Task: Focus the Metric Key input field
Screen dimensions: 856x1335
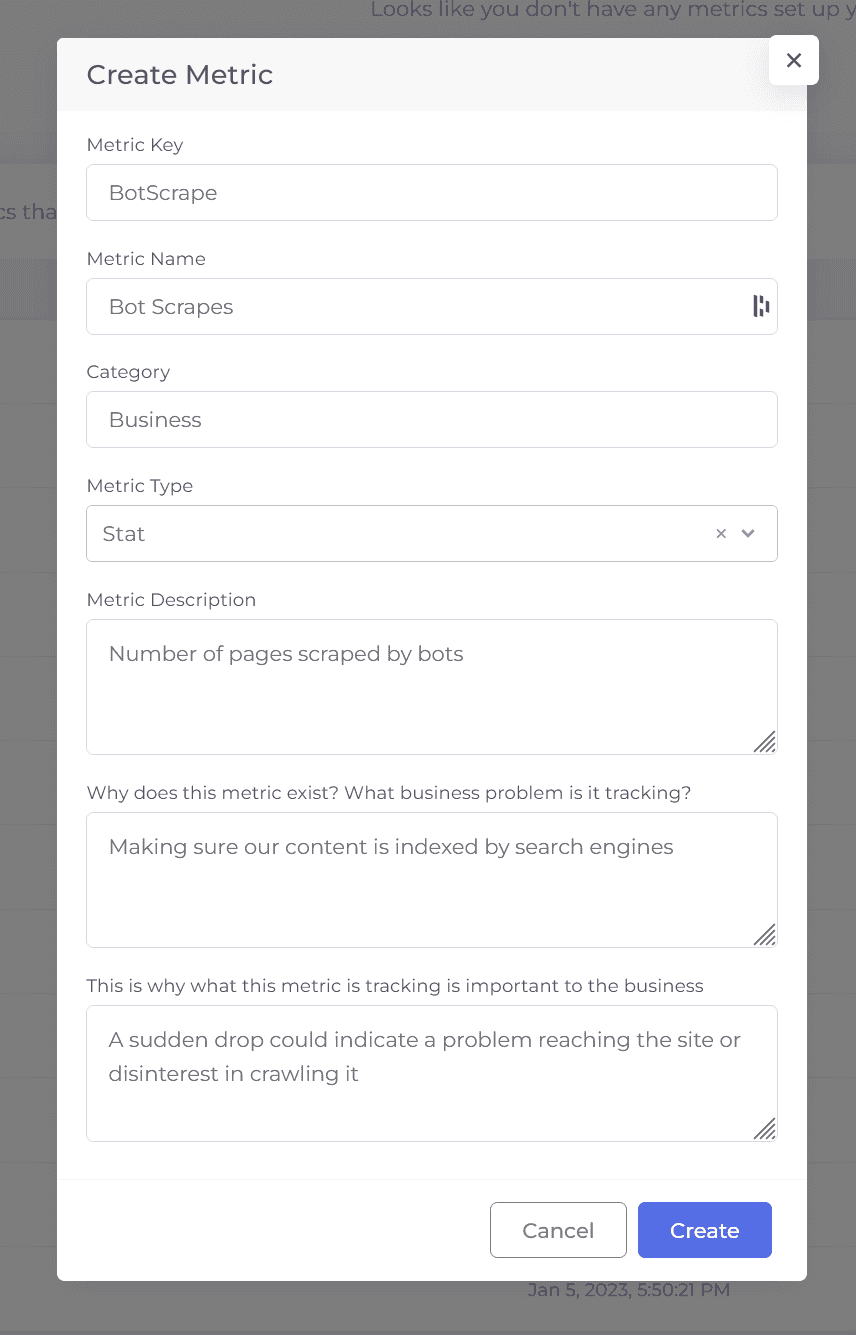Action: pyautogui.click(x=431, y=193)
